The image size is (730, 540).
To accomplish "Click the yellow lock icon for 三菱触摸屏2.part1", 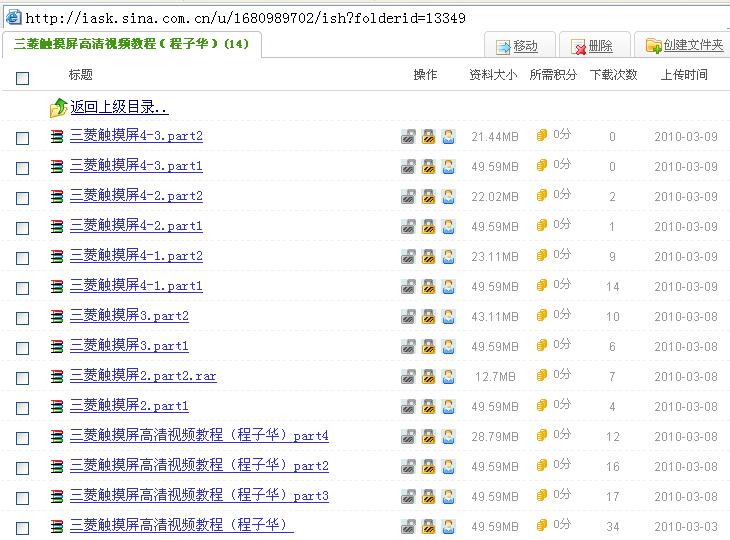I will 428,407.
